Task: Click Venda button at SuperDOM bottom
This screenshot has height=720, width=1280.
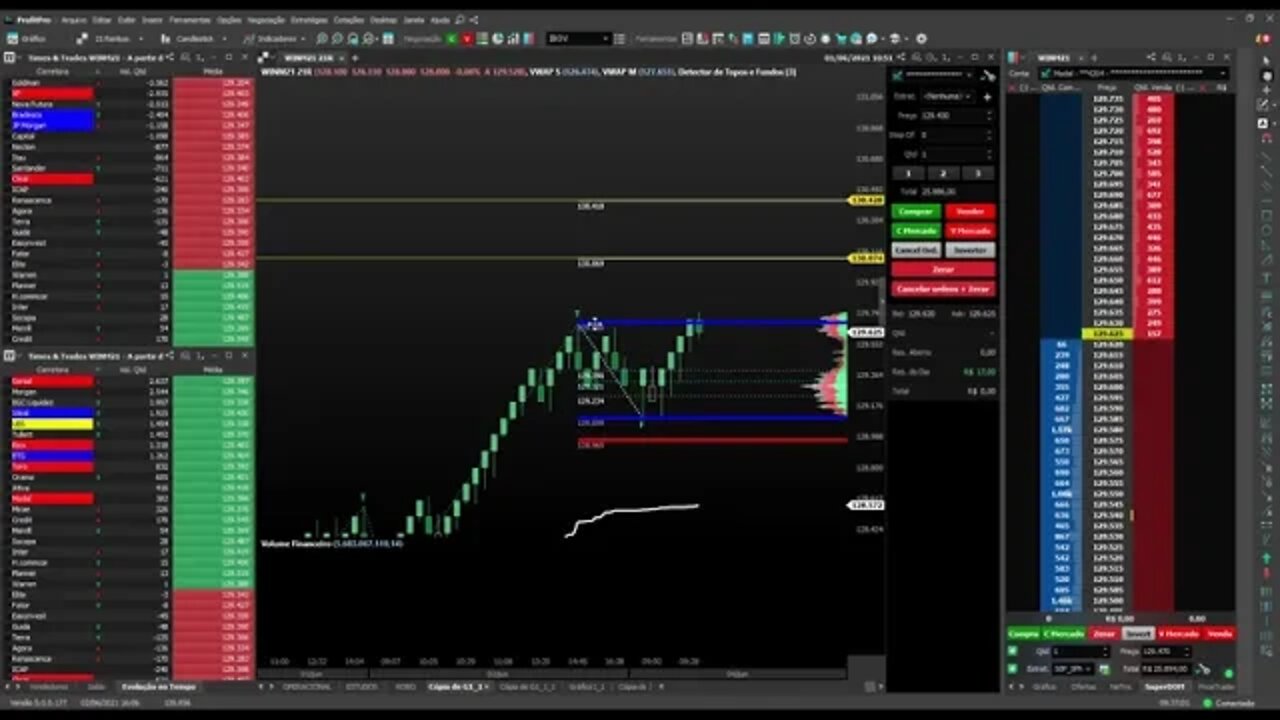Action: [1219, 634]
